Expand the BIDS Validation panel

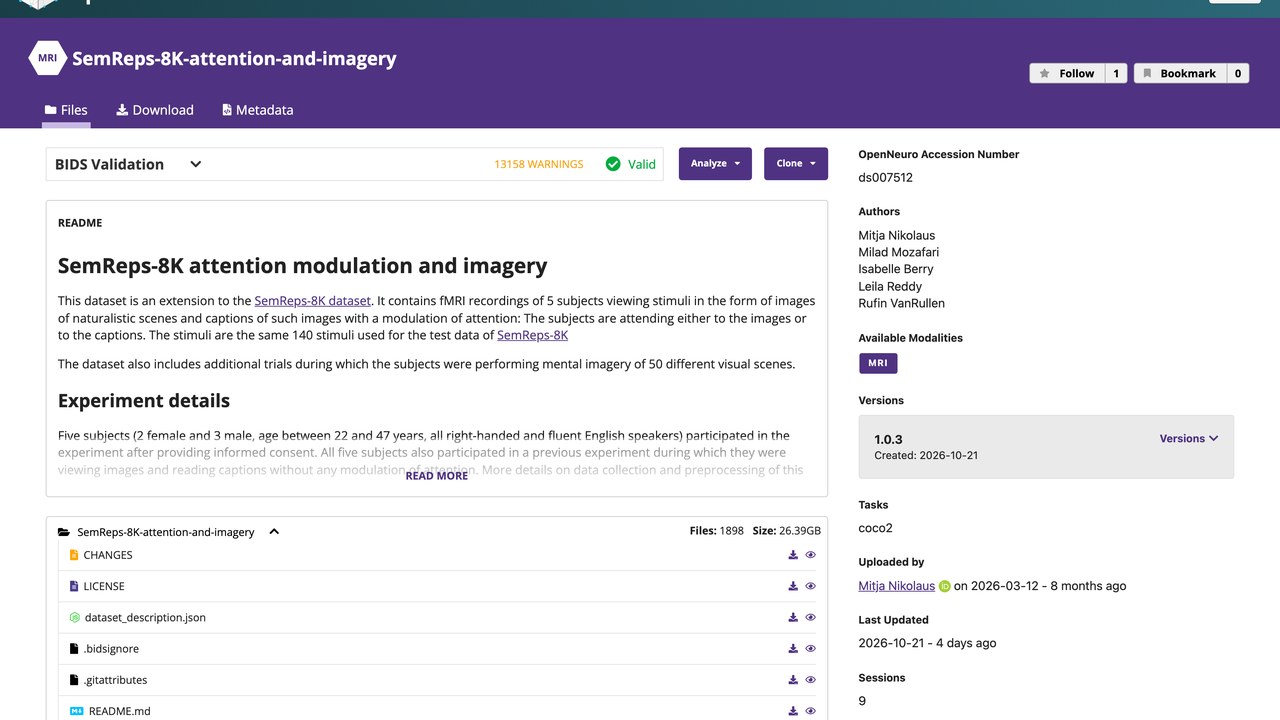(196, 164)
